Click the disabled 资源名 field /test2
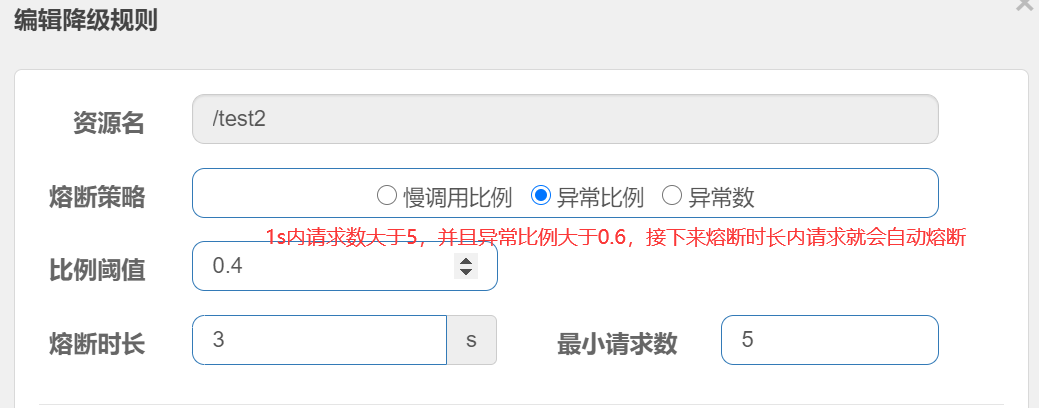 (x=565, y=119)
